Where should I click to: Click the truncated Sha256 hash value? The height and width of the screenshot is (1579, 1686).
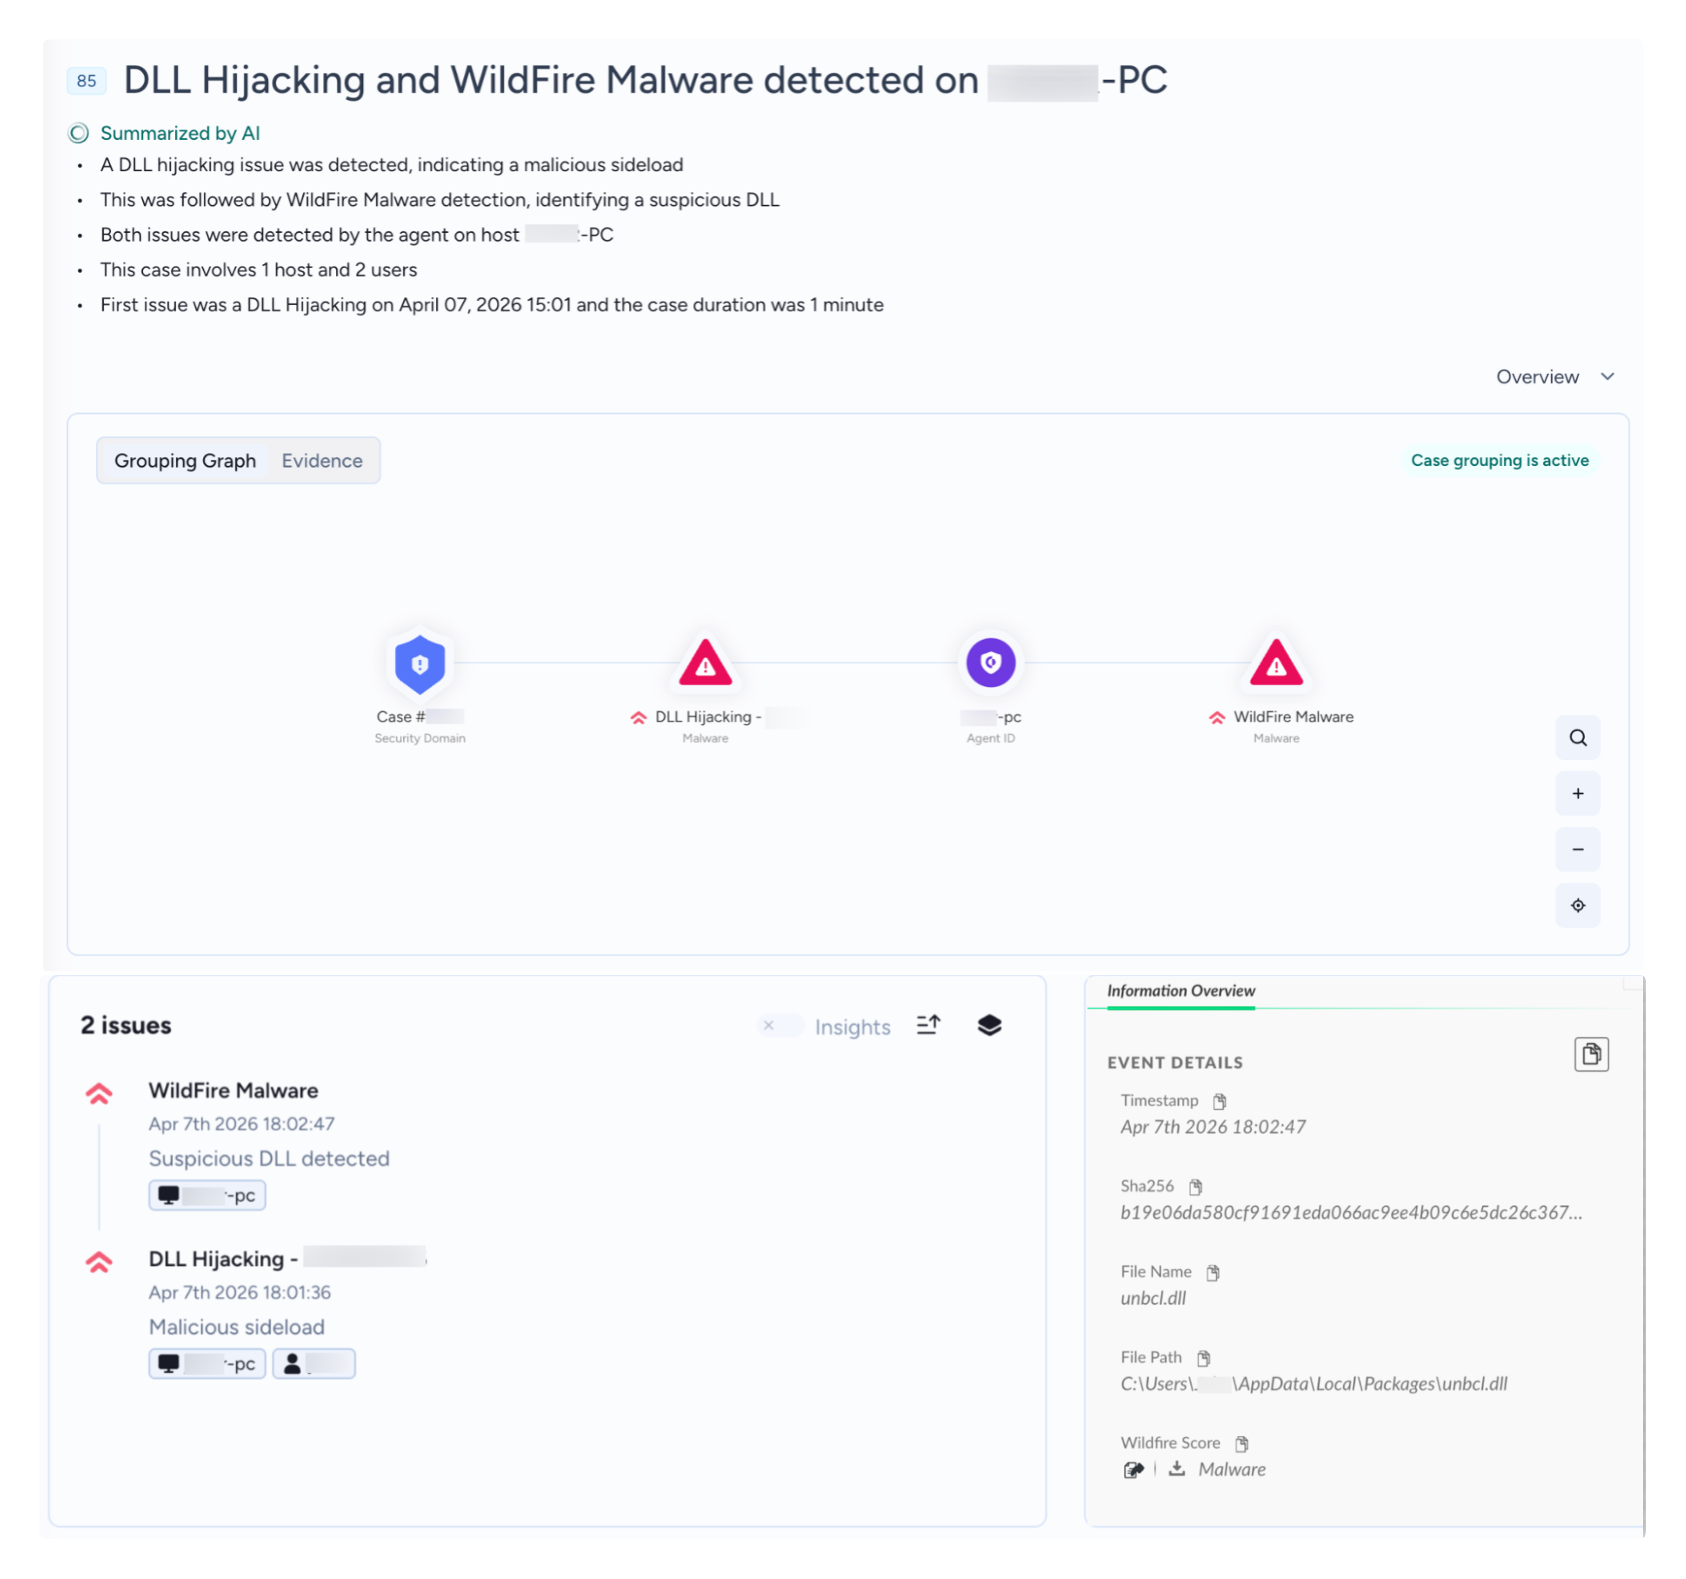pos(1351,1213)
